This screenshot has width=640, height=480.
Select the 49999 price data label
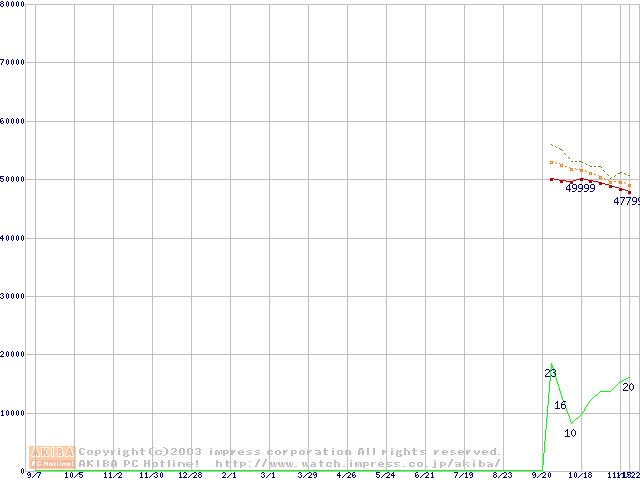[580, 188]
